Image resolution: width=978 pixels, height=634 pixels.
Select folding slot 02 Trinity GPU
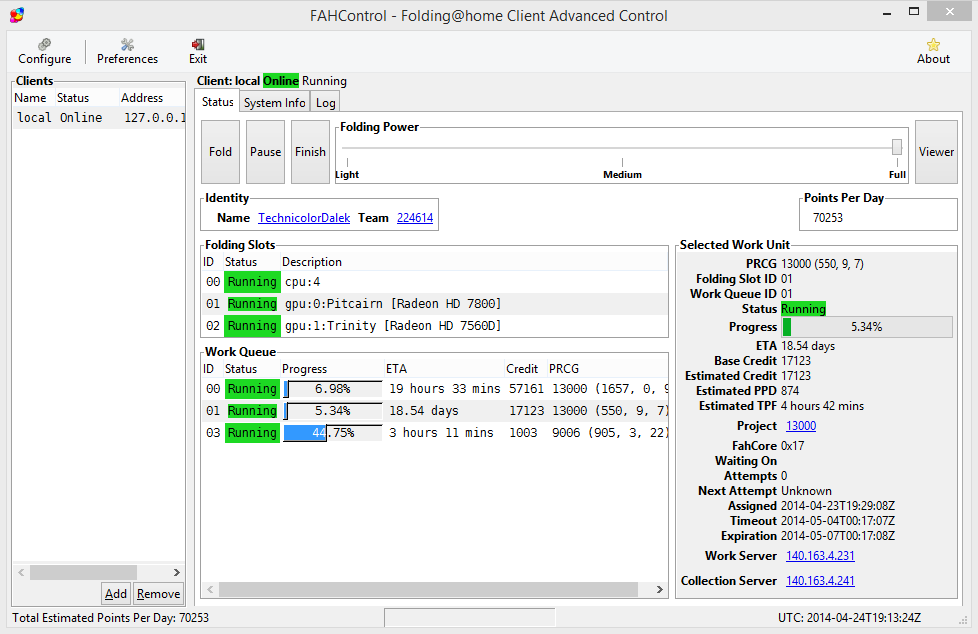click(x=435, y=326)
